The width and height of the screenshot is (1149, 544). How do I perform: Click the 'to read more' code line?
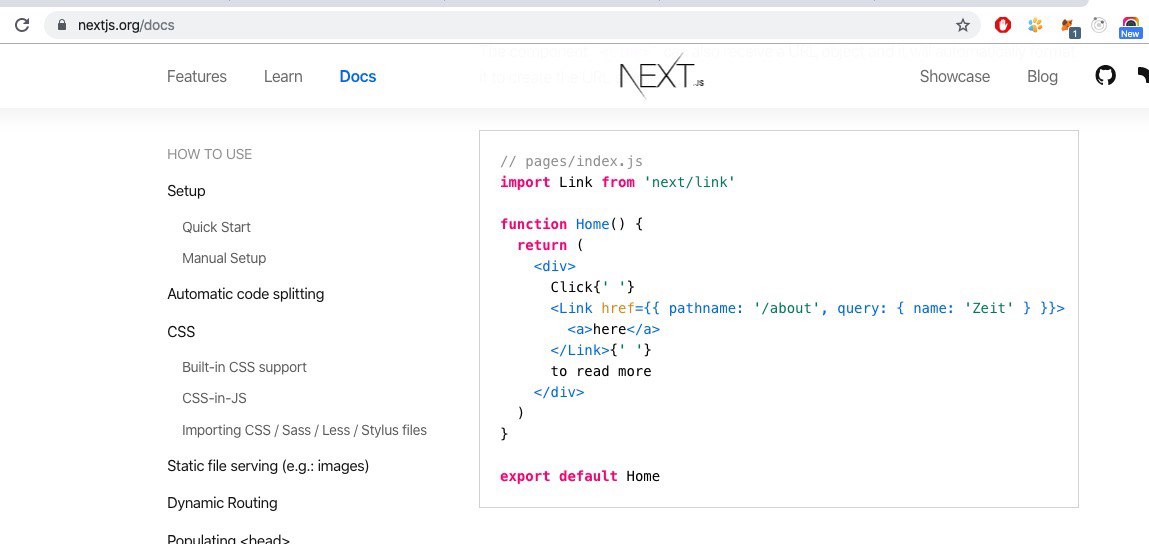click(601, 371)
